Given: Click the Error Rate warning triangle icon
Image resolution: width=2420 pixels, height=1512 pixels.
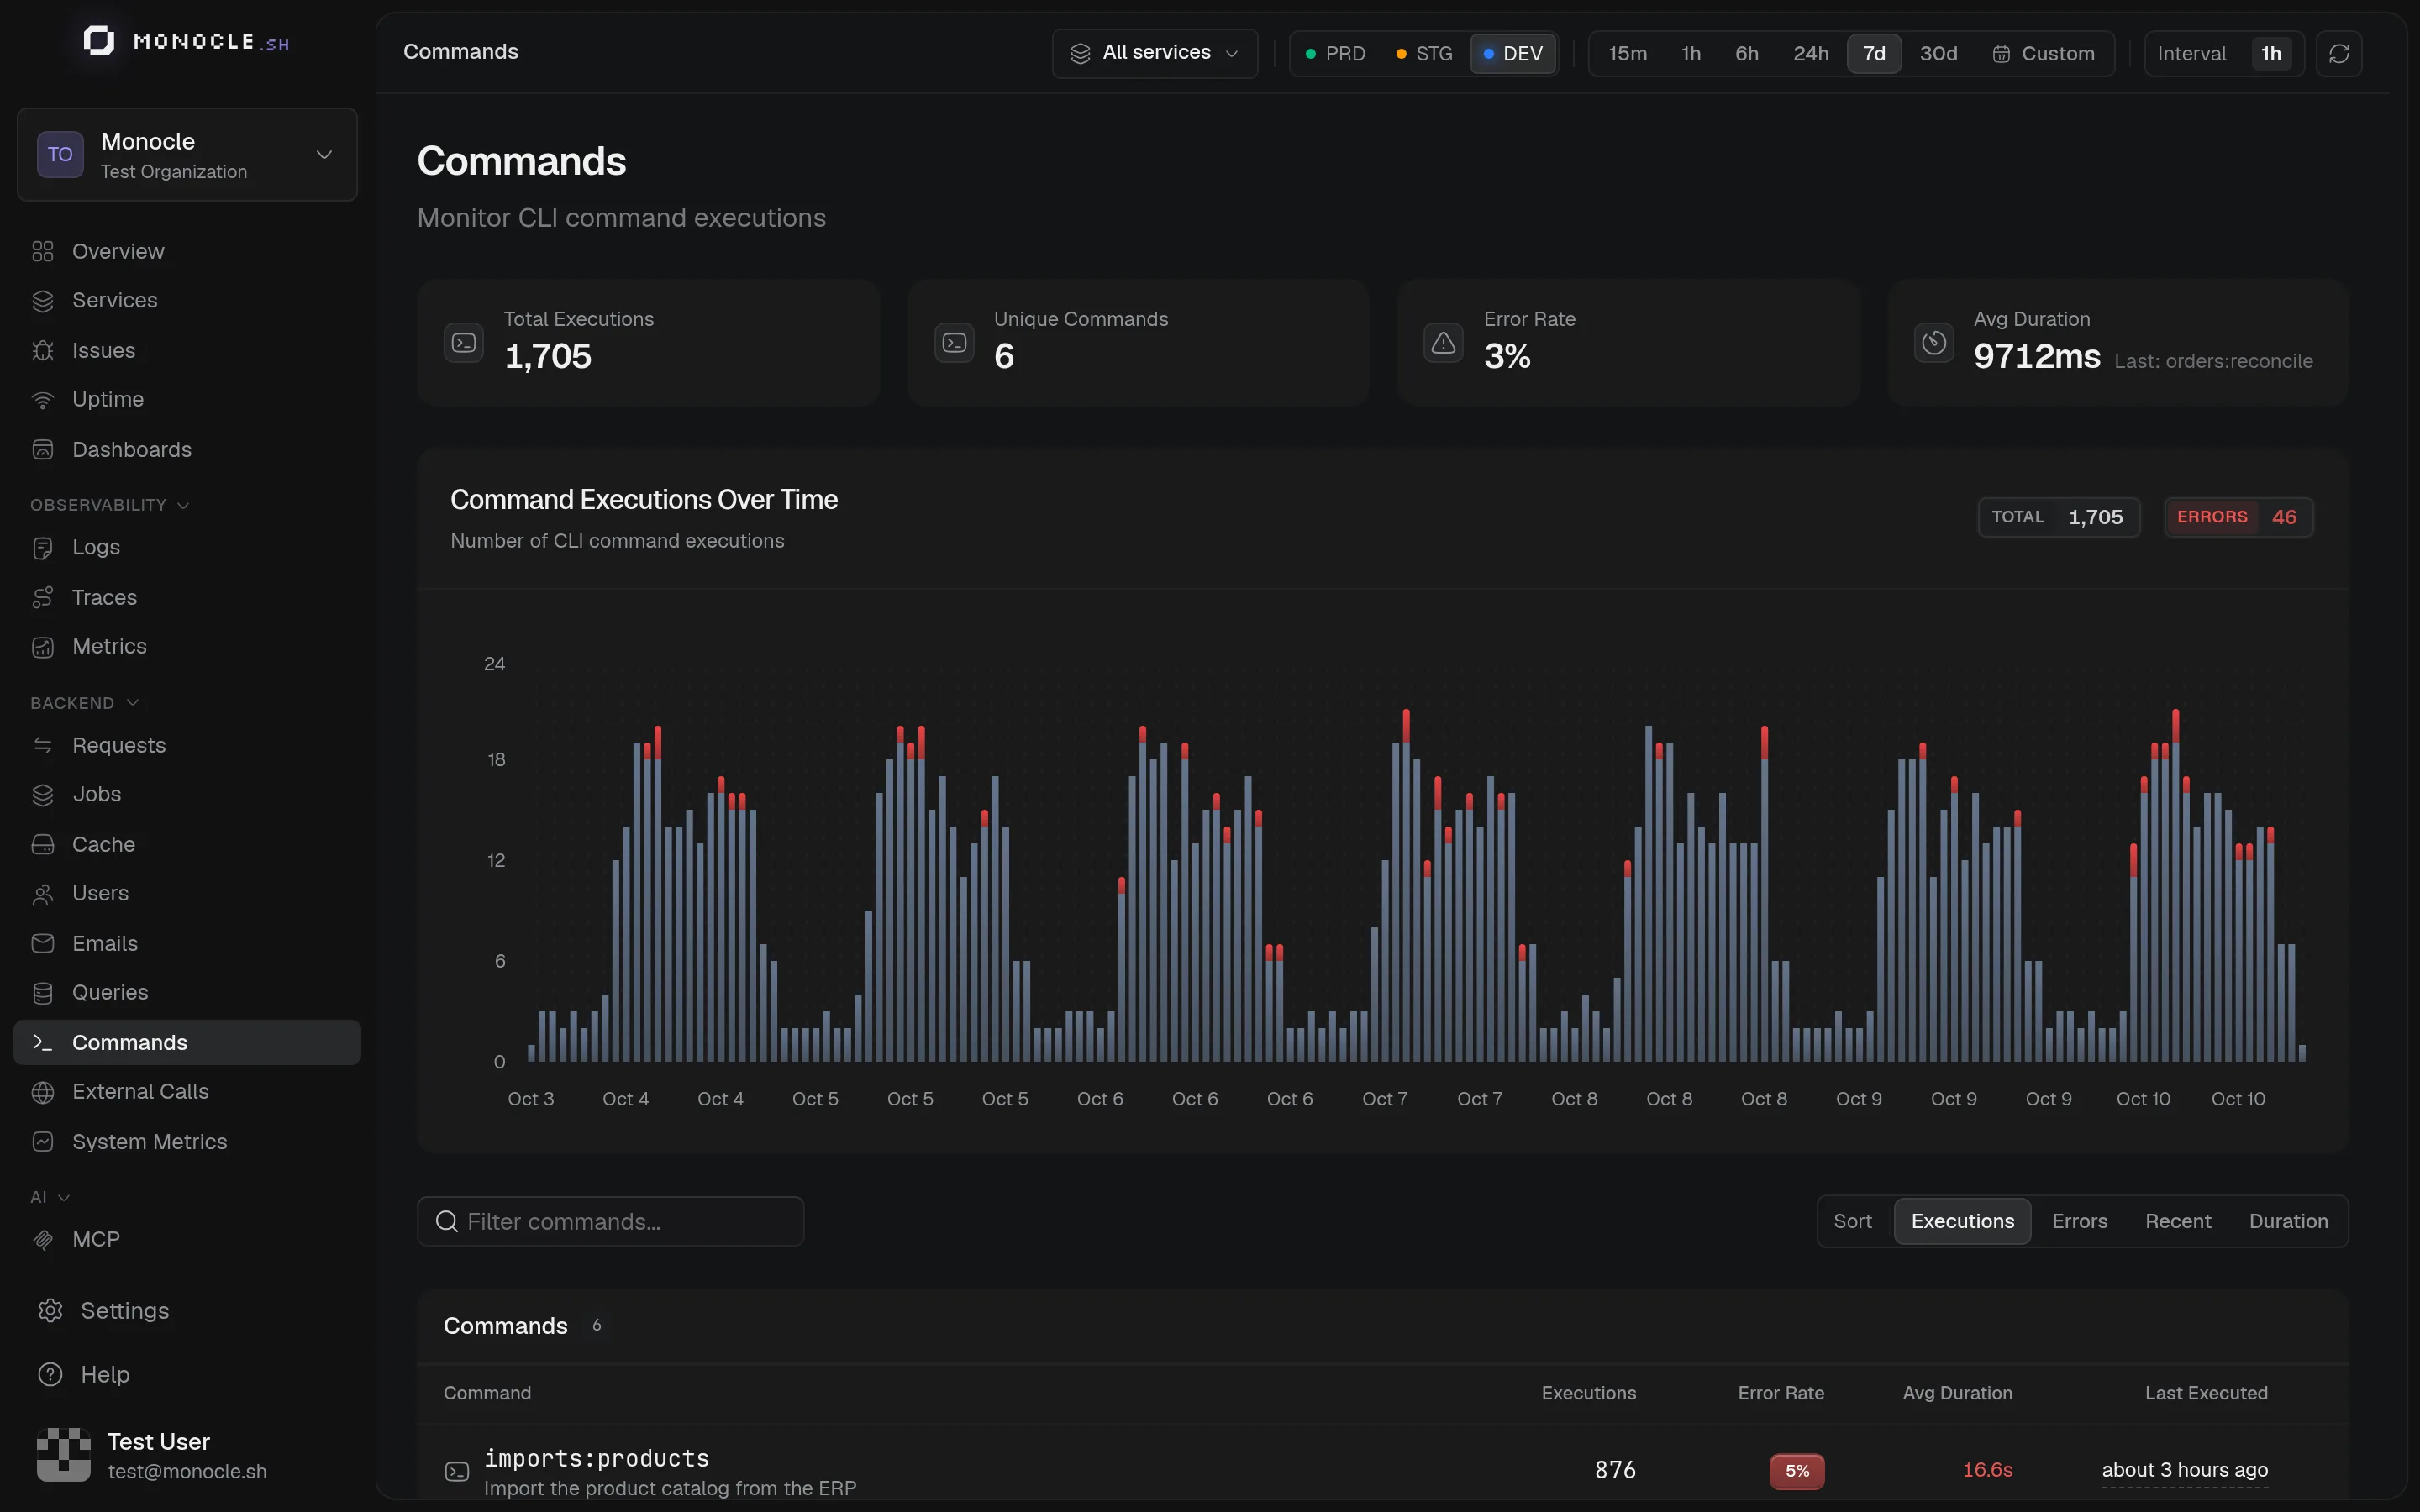Looking at the screenshot, I should 1443,343.
